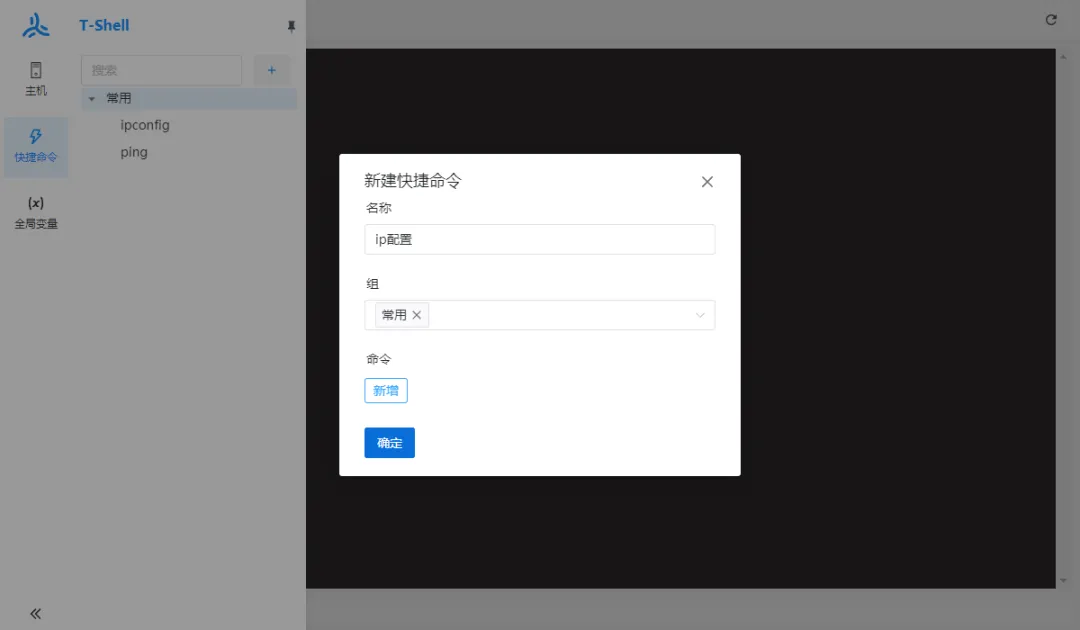Close the 新建快捷命令 dialog
The image size is (1080, 630).
tap(707, 182)
